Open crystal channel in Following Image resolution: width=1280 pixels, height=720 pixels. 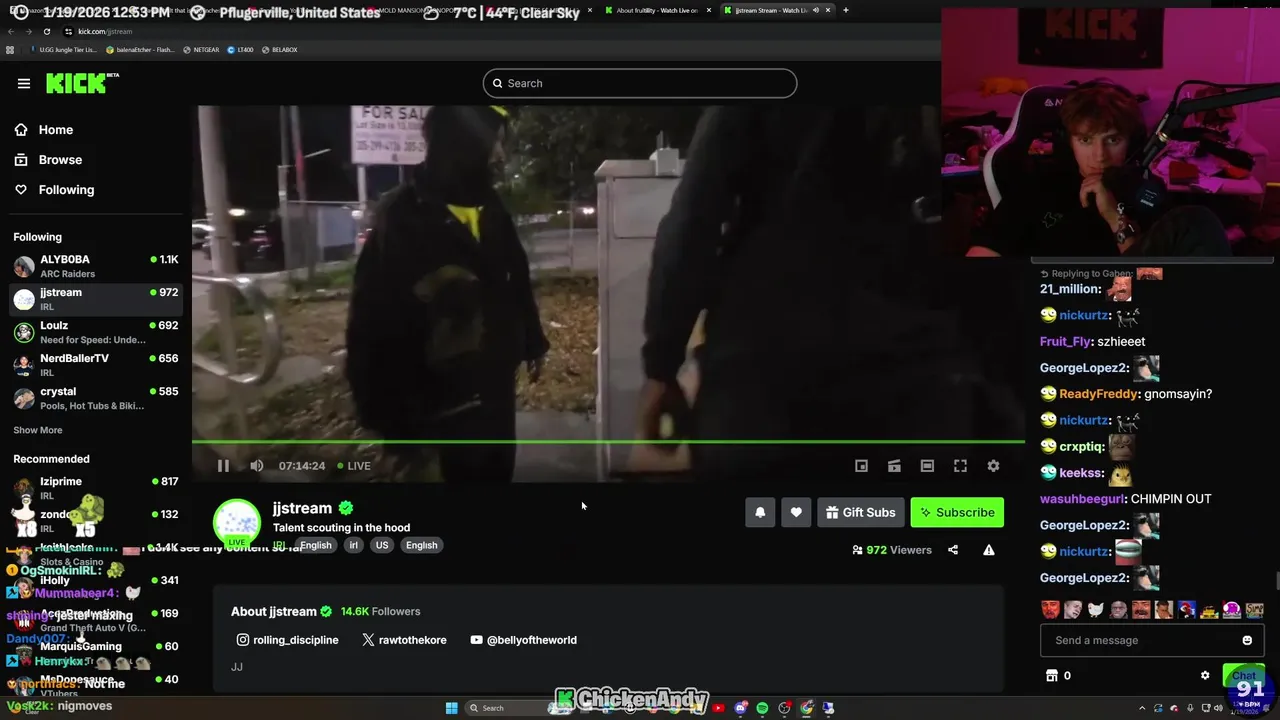coord(96,398)
